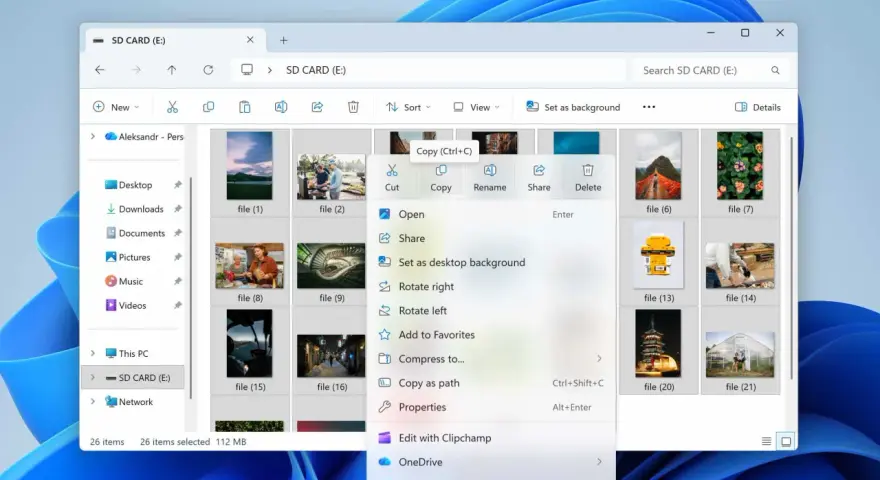The image size is (880, 480).
Task: Select Copy as path
Action: click(x=491, y=383)
